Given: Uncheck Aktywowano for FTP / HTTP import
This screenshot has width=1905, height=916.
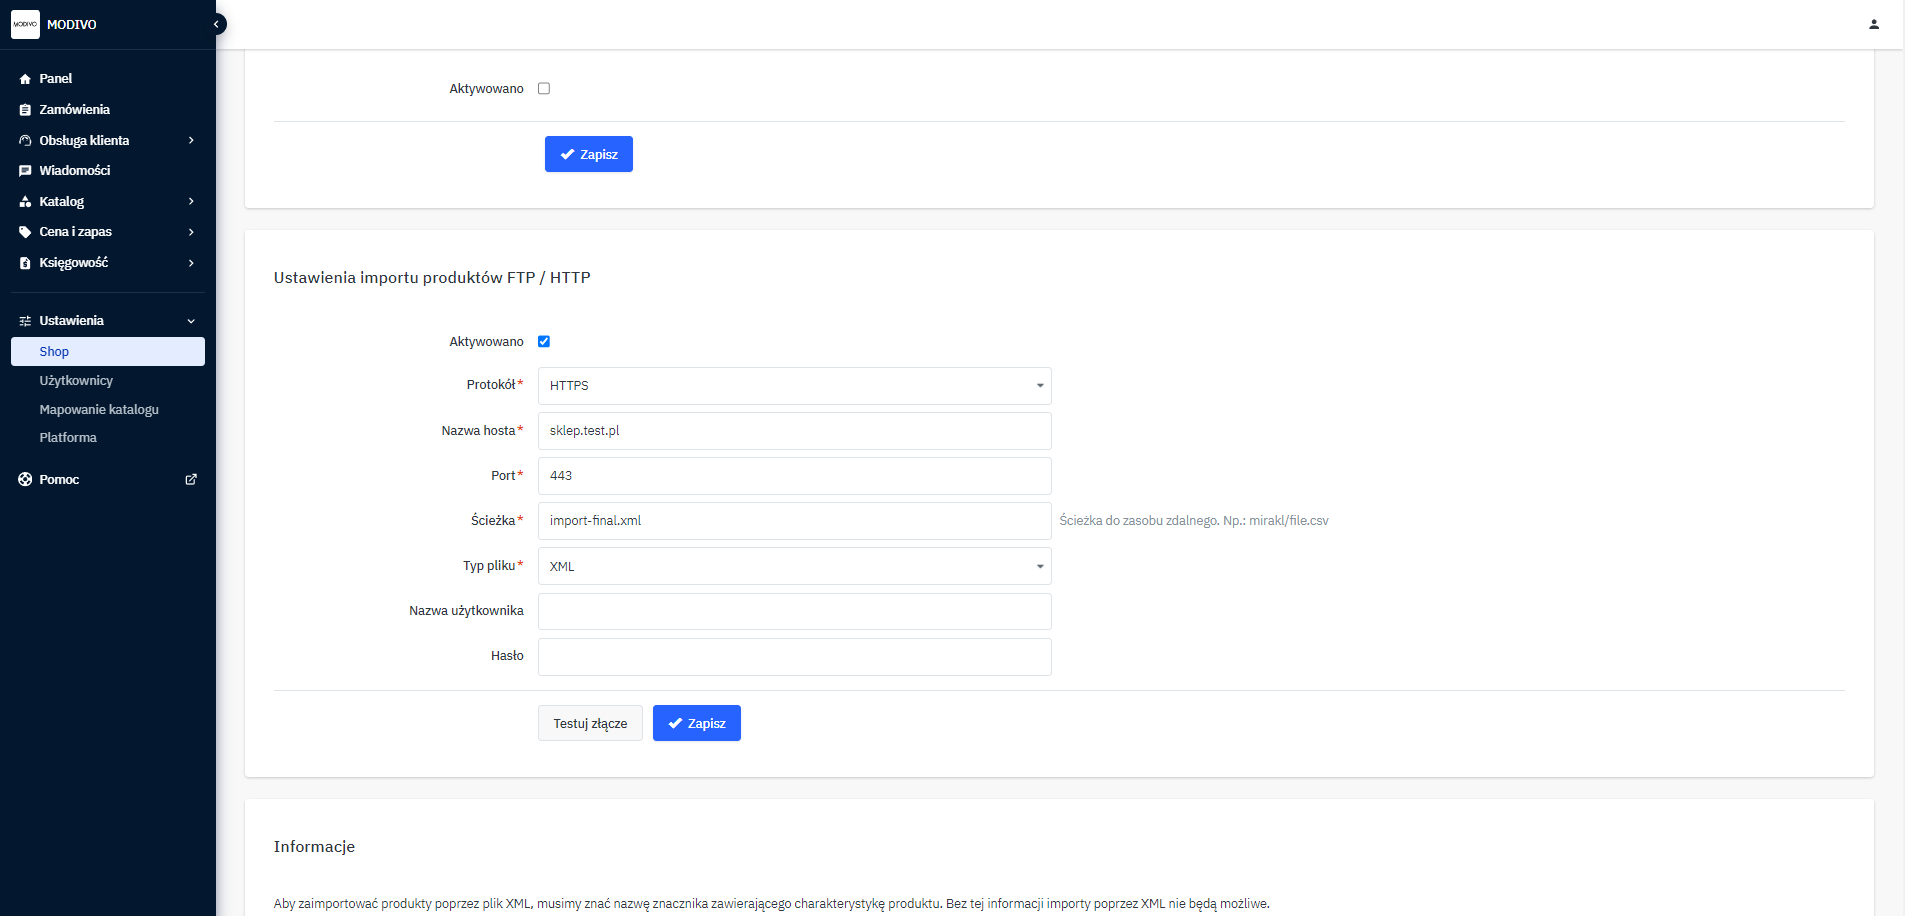Looking at the screenshot, I should pos(544,342).
